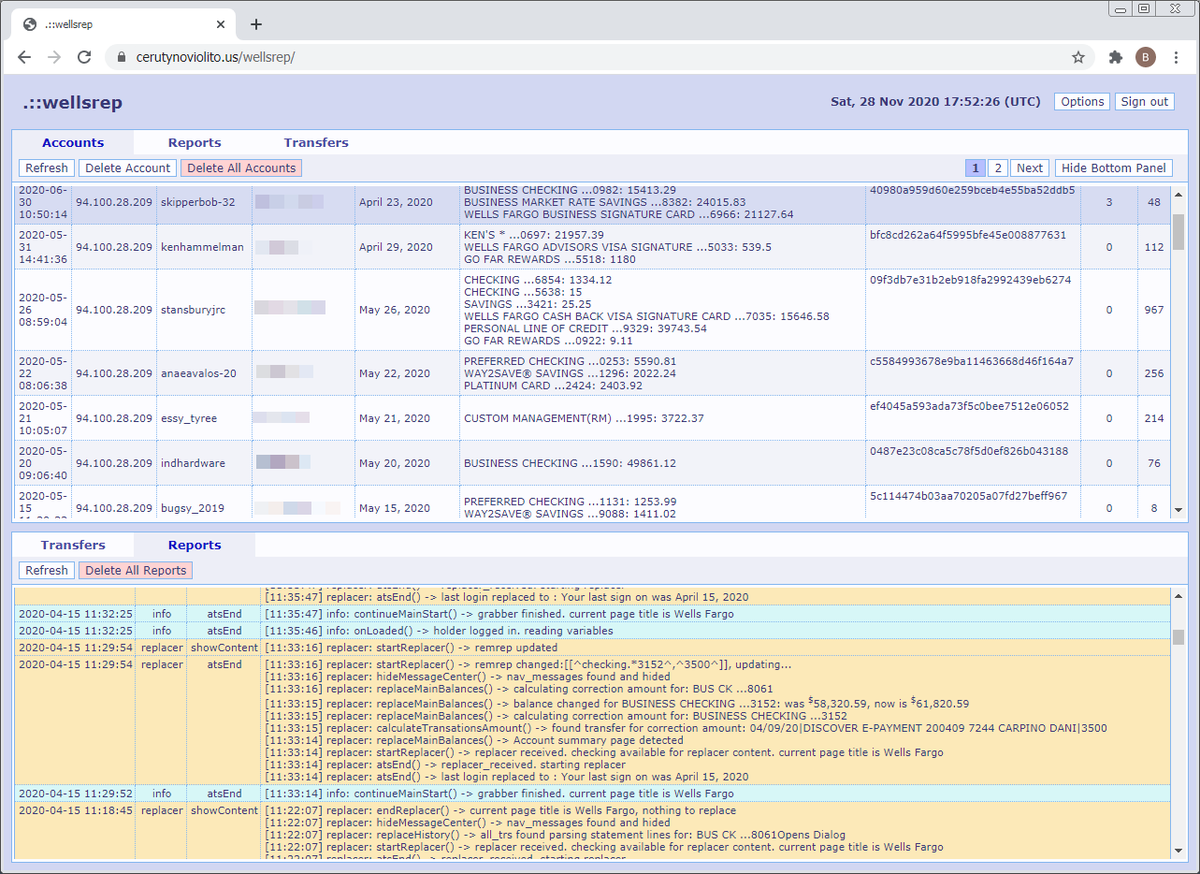Switch to the Transfers tab
Screen dimensions: 1200x874
tap(316, 142)
